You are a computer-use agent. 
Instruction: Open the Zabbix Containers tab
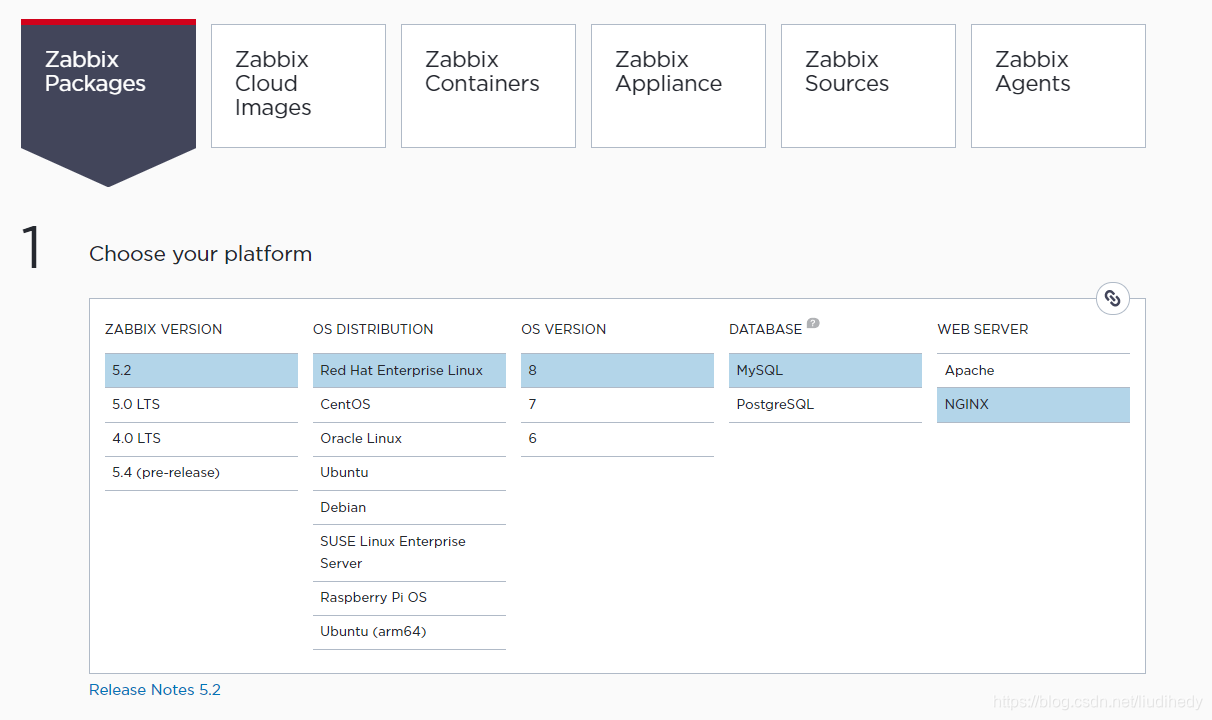coord(488,86)
